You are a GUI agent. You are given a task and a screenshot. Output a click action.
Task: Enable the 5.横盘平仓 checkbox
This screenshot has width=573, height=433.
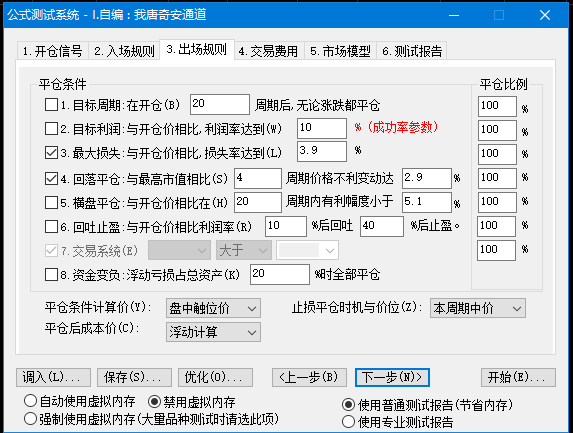point(51,202)
